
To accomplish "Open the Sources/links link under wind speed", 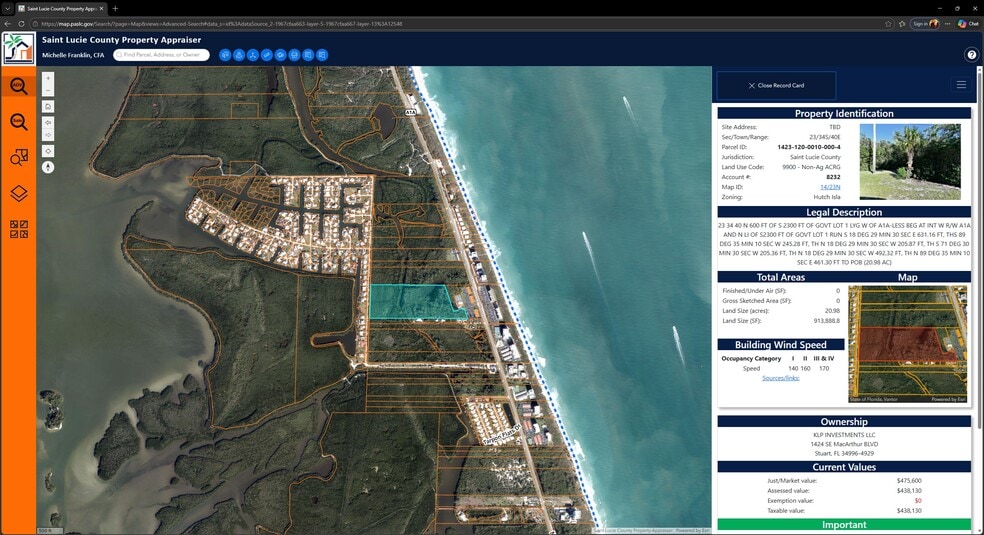I will [781, 378].
